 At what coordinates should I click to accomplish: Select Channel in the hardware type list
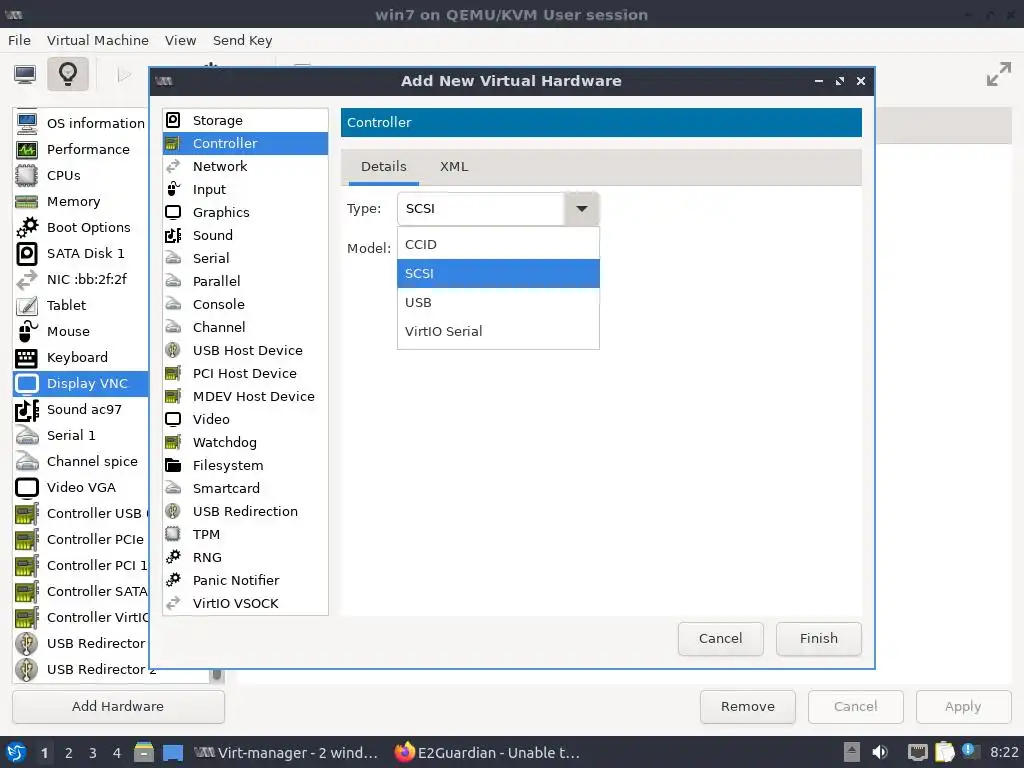[246, 327]
